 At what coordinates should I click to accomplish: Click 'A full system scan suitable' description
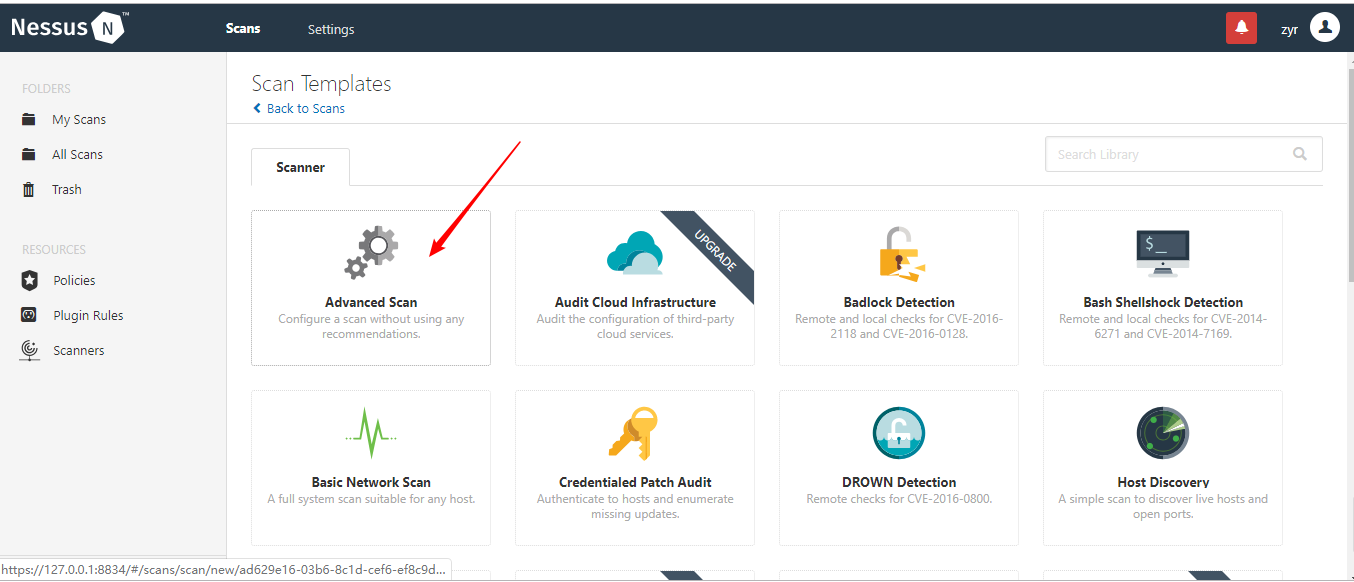[371, 499]
